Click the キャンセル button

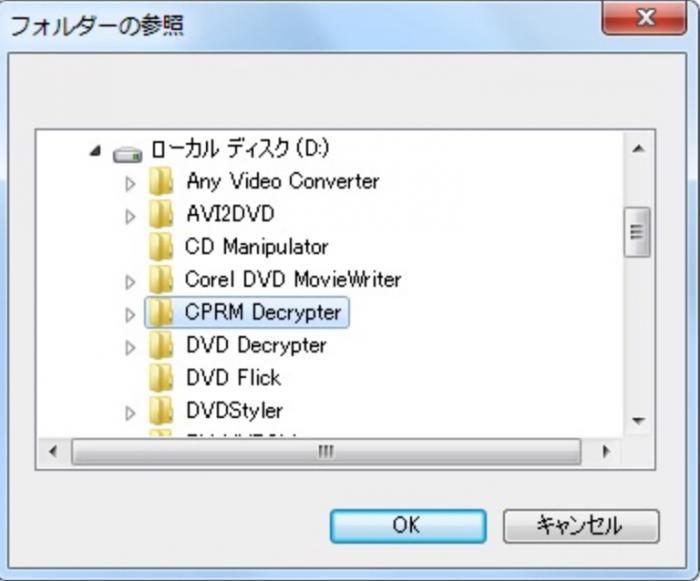581,526
